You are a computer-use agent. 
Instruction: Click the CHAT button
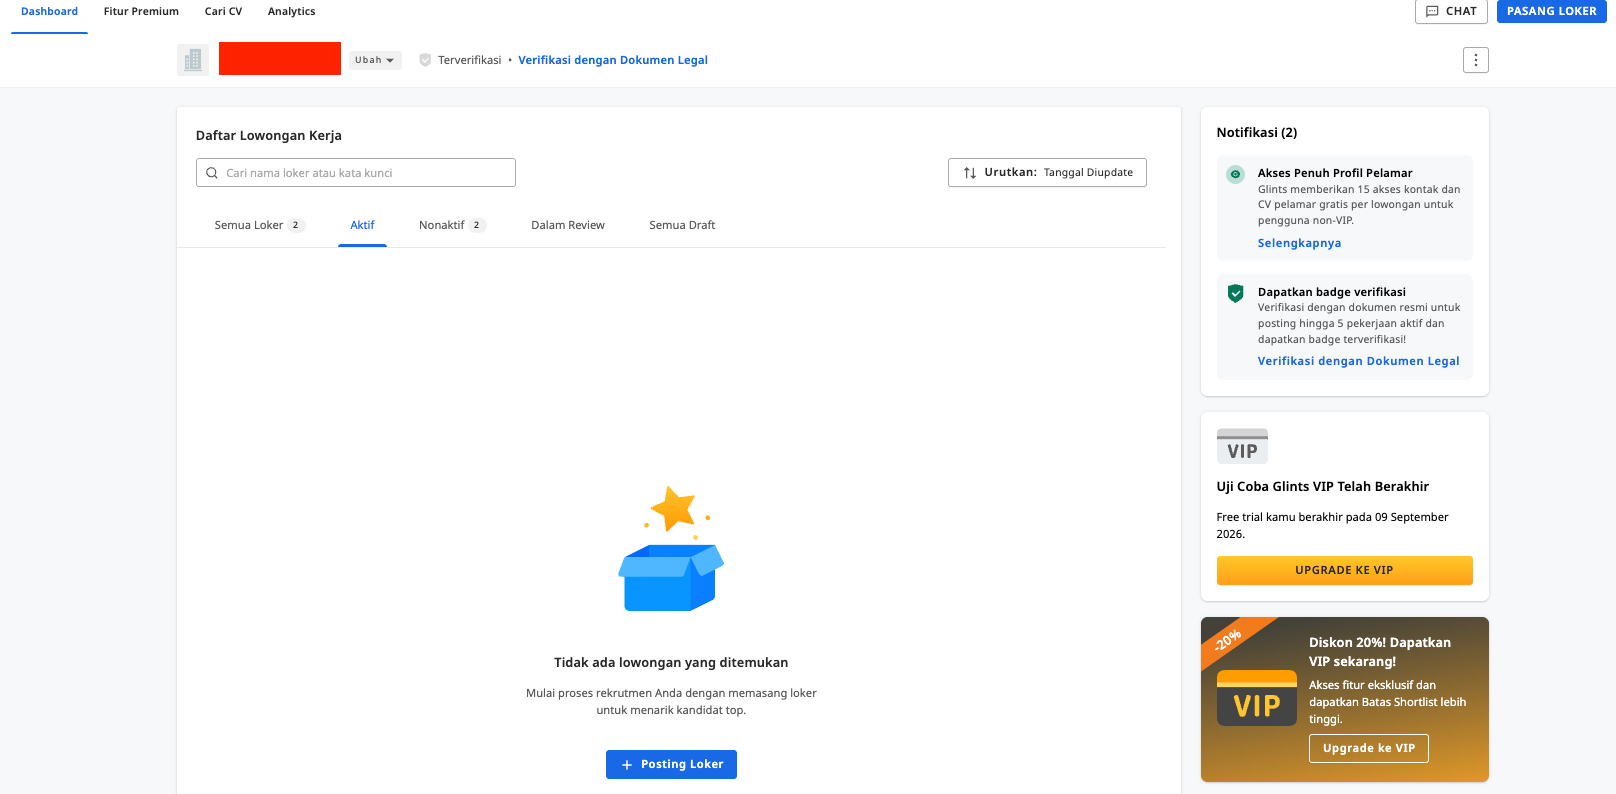1451,11
